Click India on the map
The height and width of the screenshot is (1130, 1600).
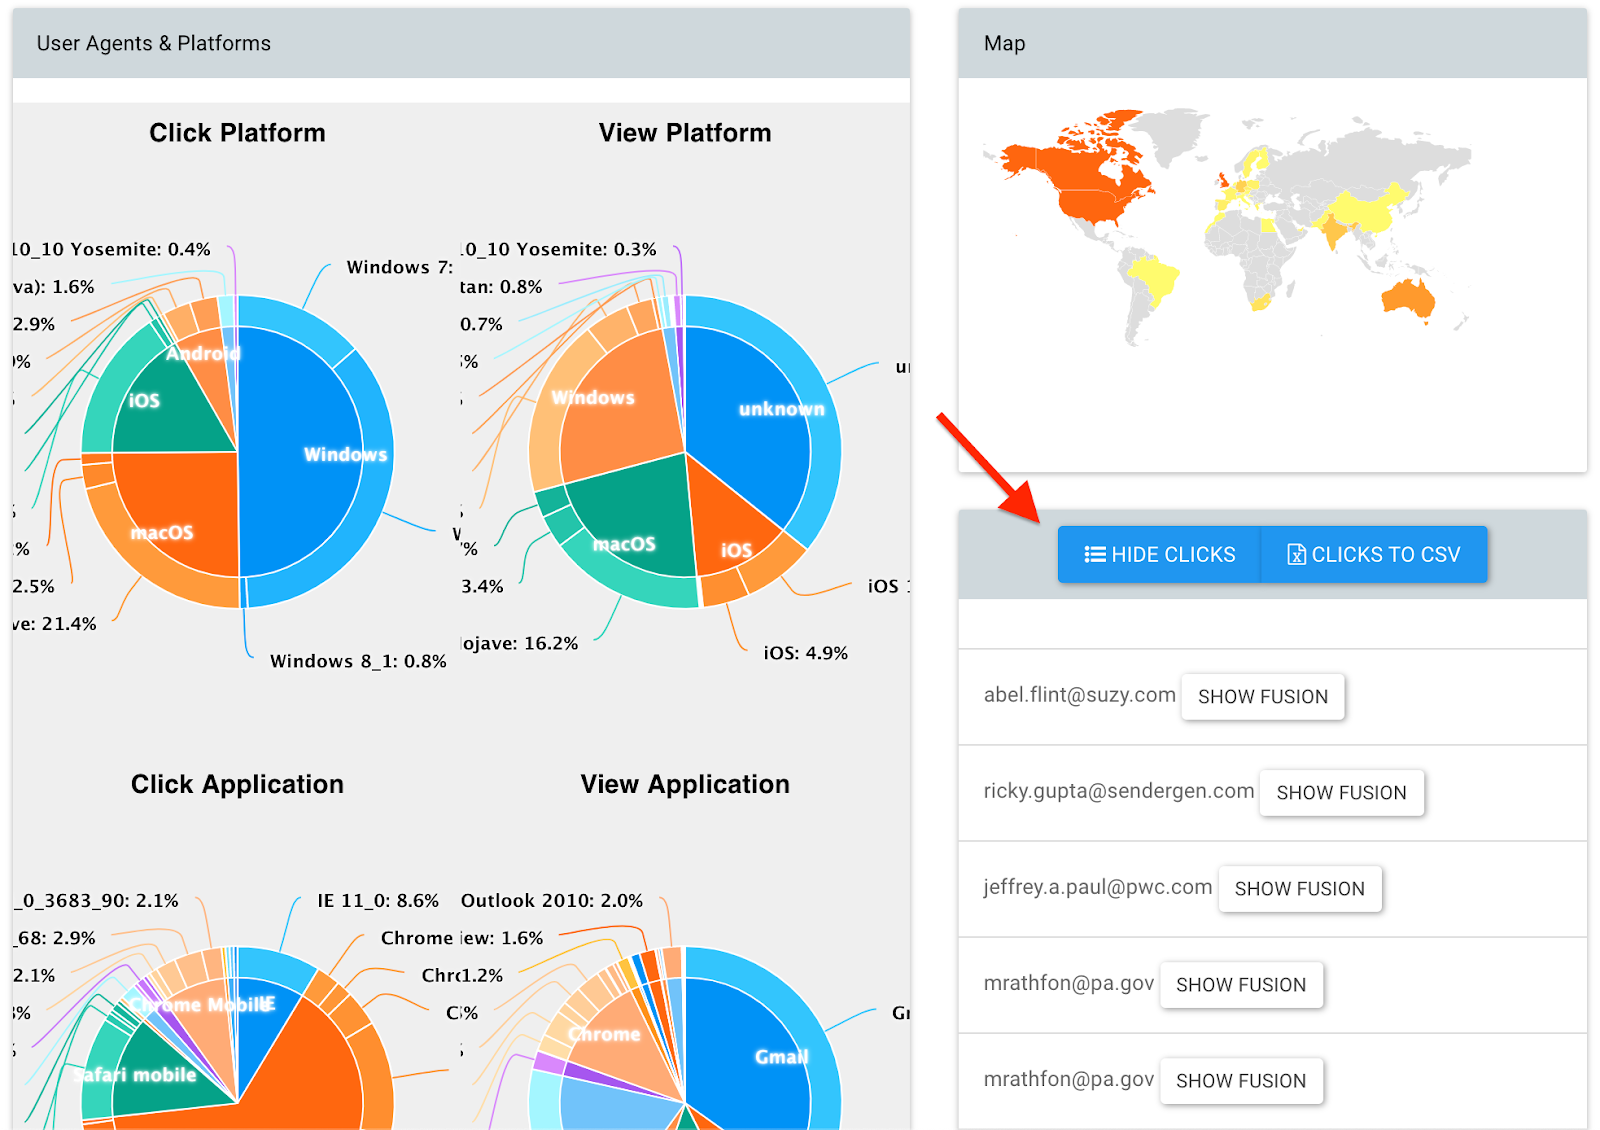pyautogui.click(x=1333, y=233)
